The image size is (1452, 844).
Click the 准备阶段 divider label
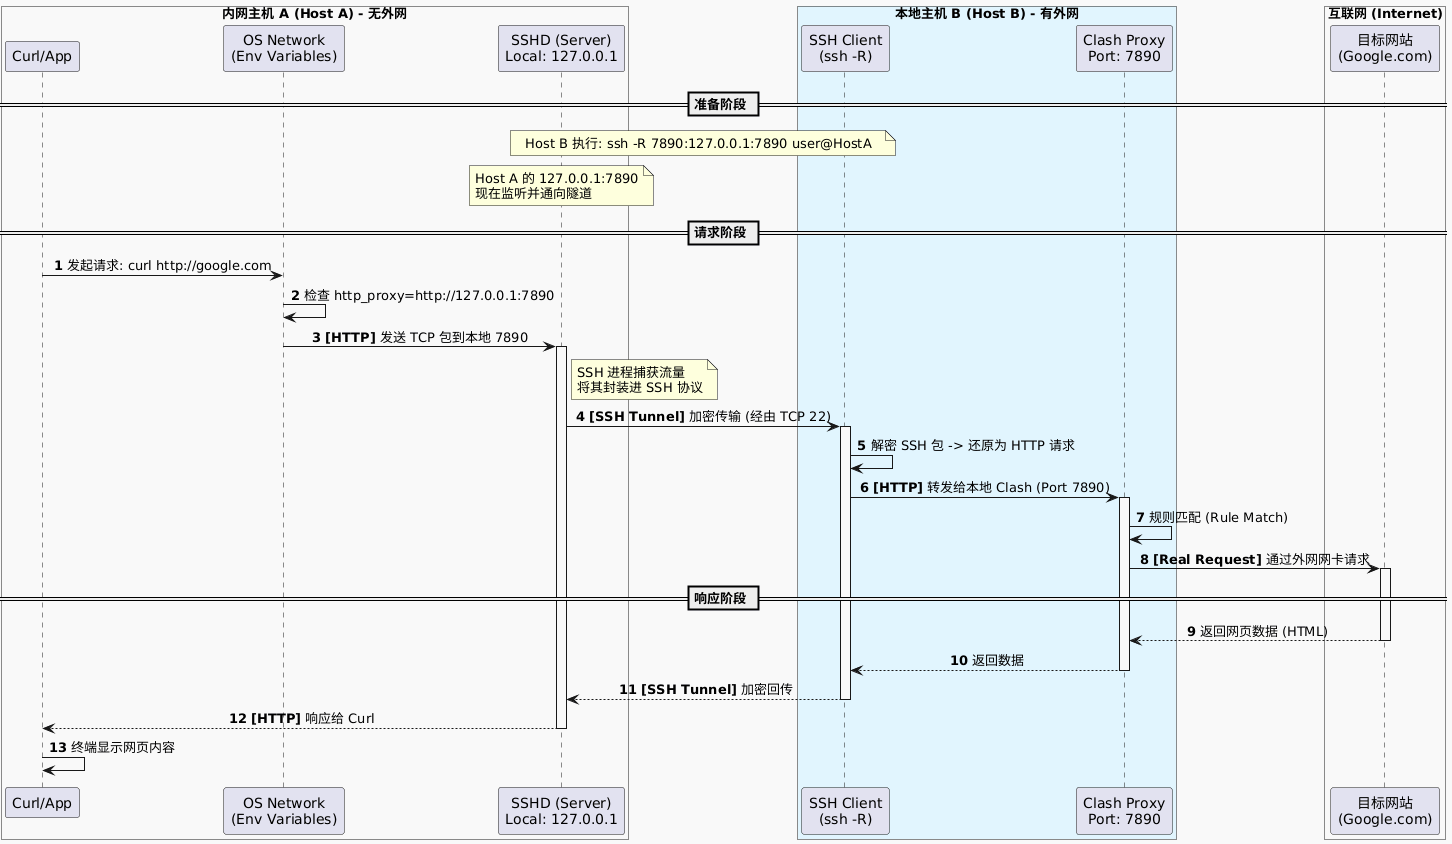click(723, 104)
